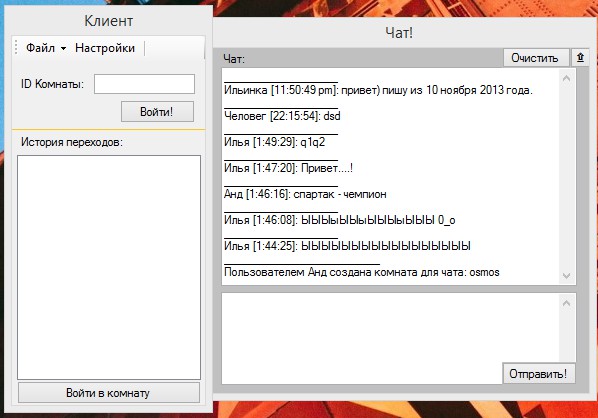The image size is (598, 418).
Task: Select the message Человег [22:15:54]: dsd
Action: [282, 116]
